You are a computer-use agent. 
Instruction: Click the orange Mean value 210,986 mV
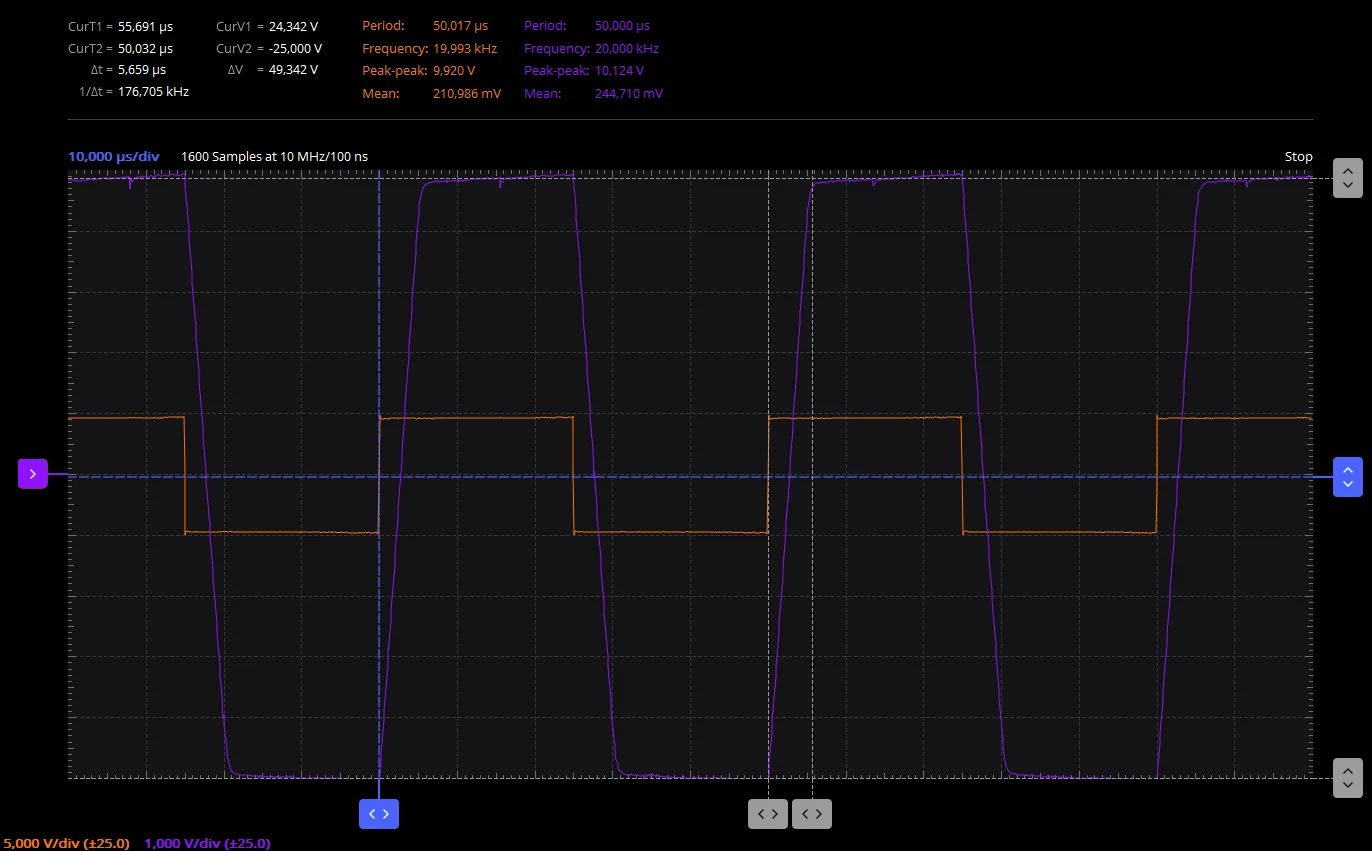pos(467,94)
